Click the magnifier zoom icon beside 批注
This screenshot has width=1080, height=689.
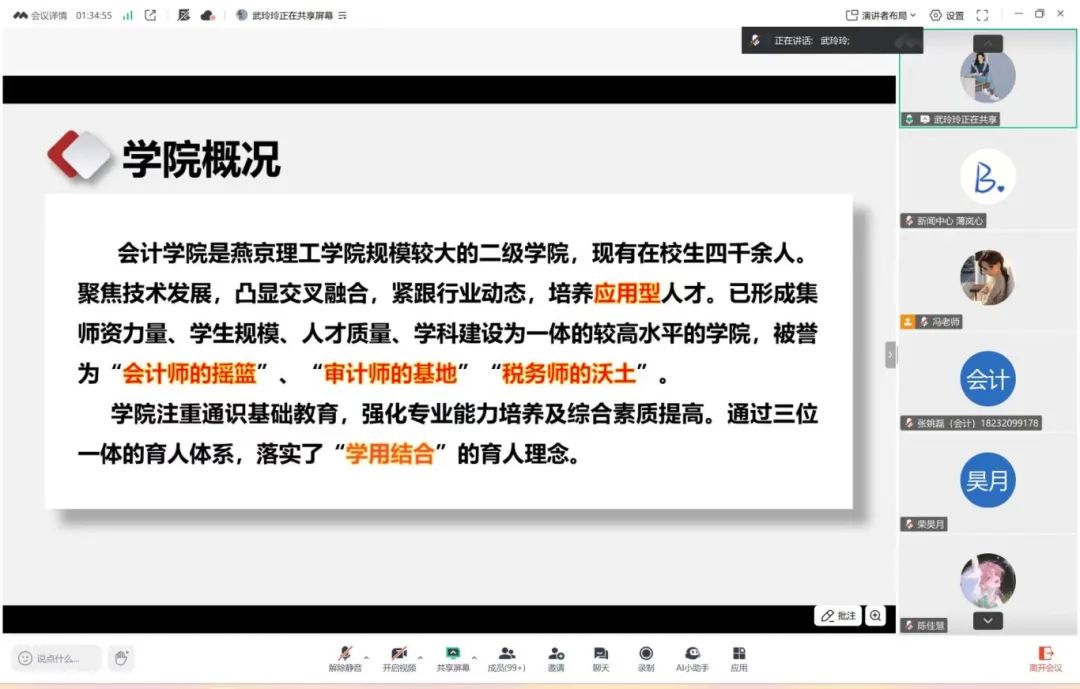[x=876, y=616]
